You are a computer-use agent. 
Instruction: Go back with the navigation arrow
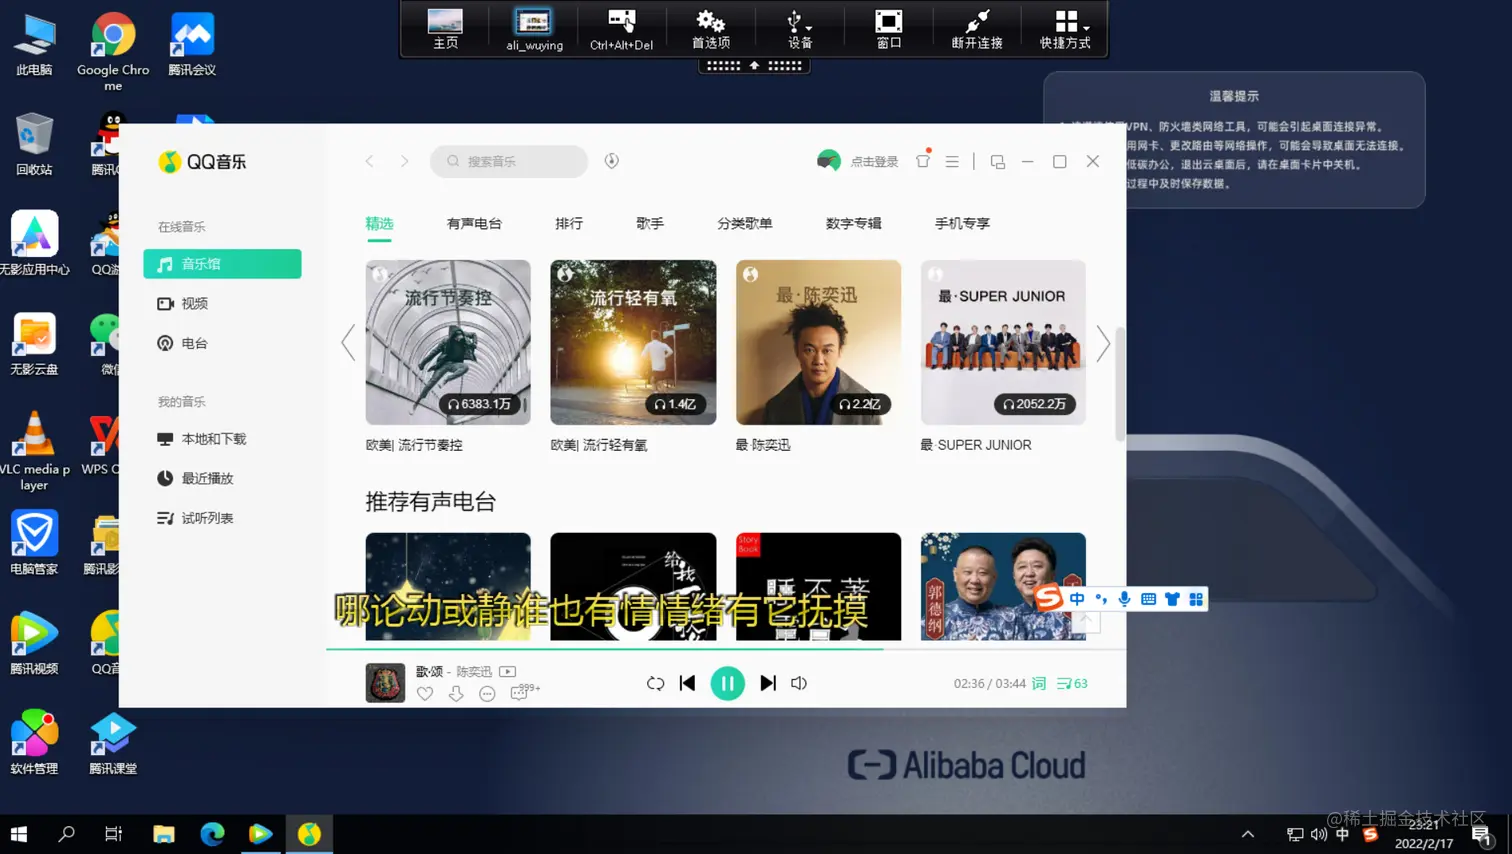point(369,161)
